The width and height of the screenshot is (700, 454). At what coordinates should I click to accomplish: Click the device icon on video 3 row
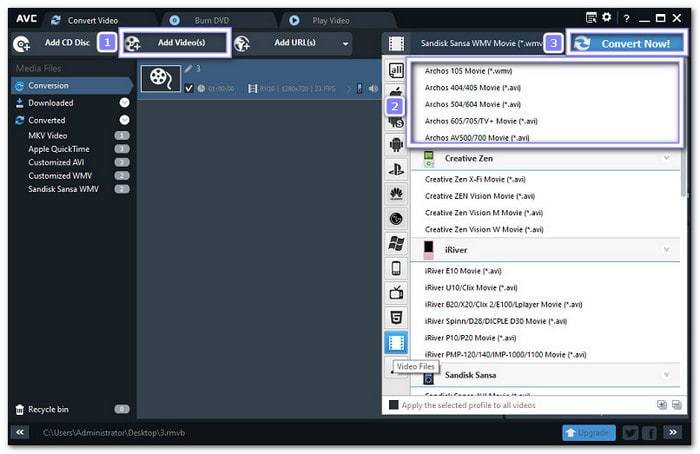pos(360,88)
